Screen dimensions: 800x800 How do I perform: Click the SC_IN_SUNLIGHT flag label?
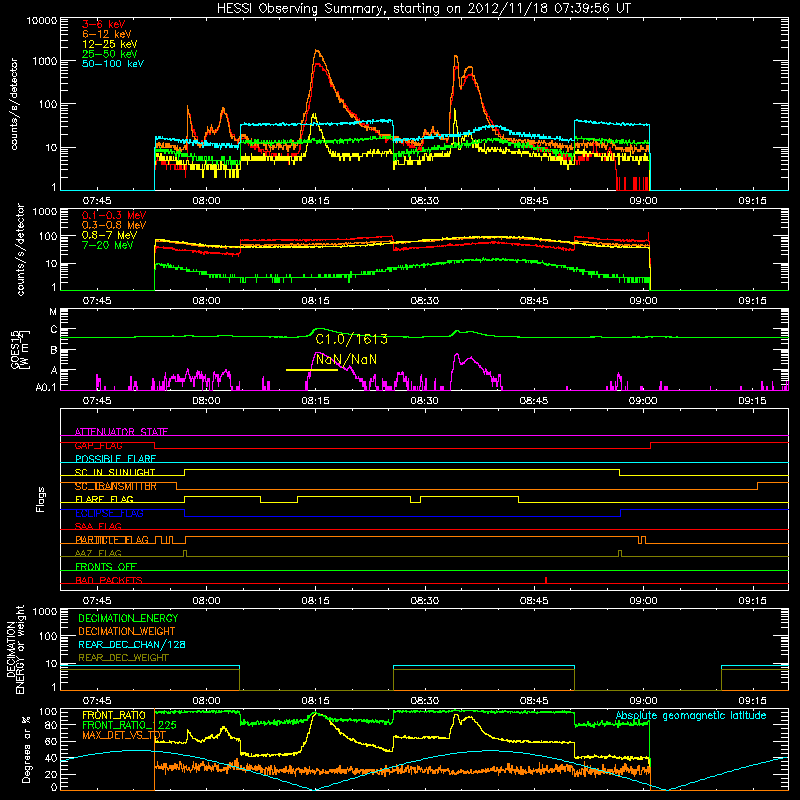[x=115, y=472]
